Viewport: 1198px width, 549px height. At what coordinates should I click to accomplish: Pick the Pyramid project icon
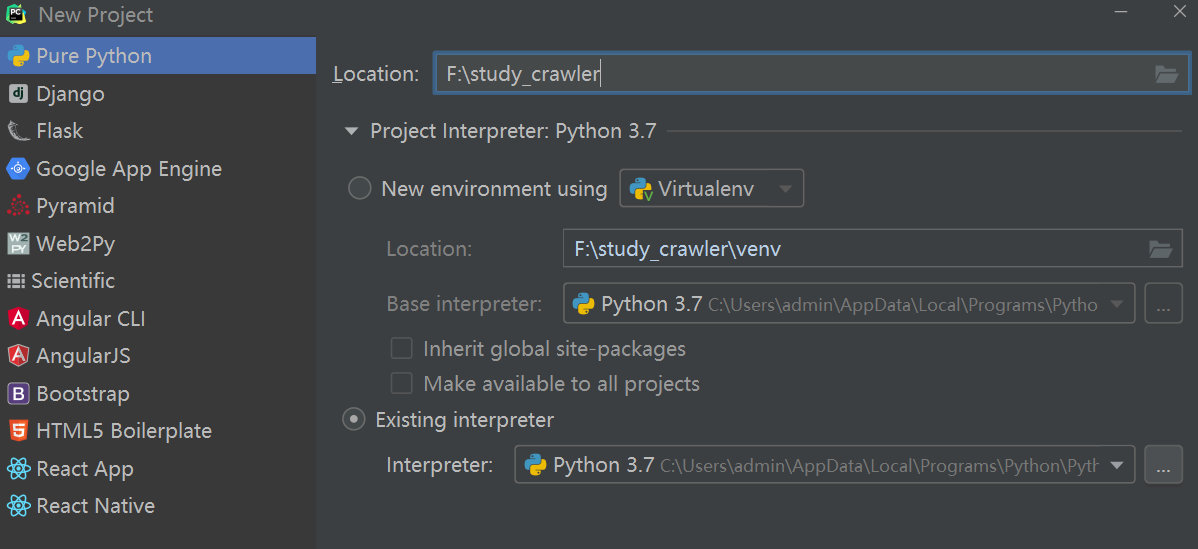pyautogui.click(x=18, y=206)
